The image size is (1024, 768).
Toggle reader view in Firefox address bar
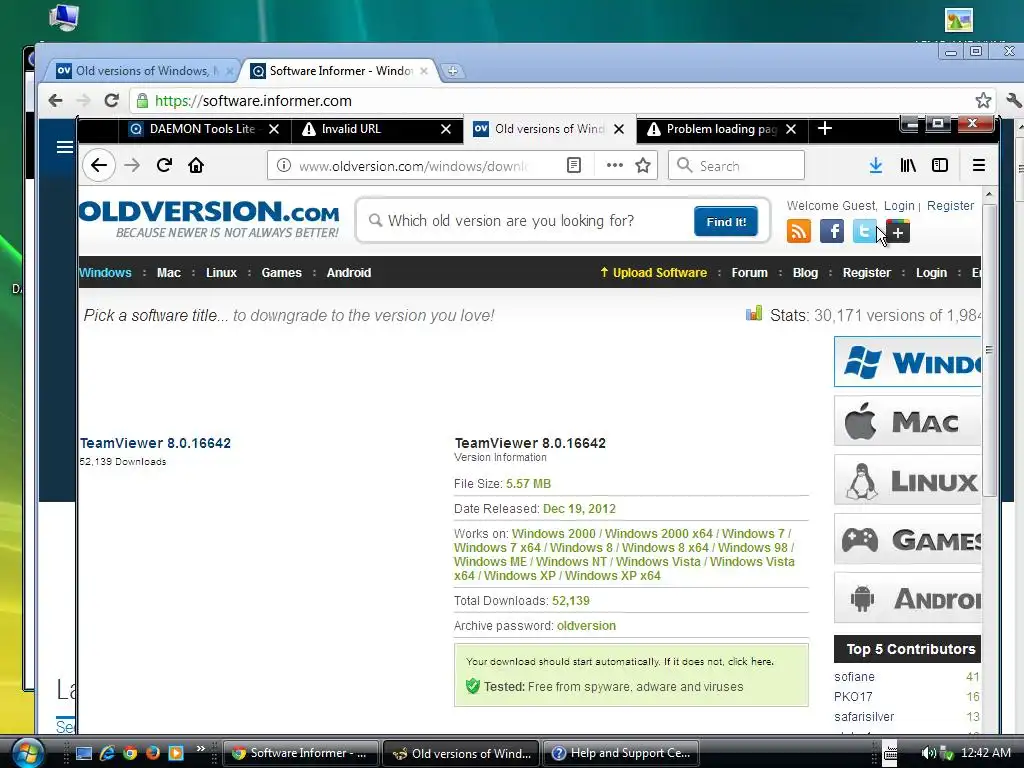[x=573, y=165]
